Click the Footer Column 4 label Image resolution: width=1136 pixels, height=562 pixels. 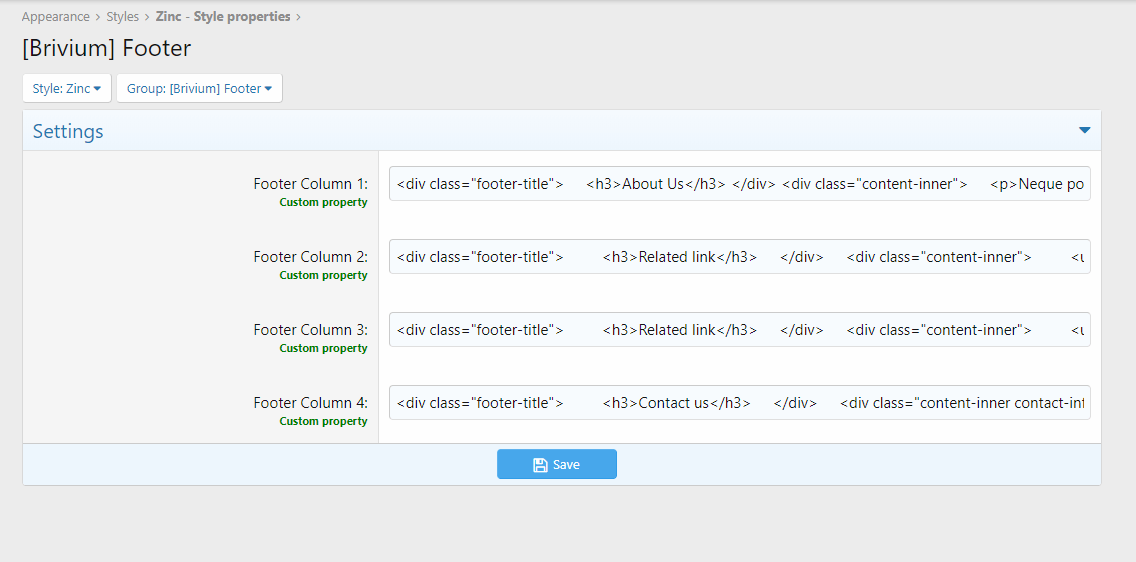310,403
